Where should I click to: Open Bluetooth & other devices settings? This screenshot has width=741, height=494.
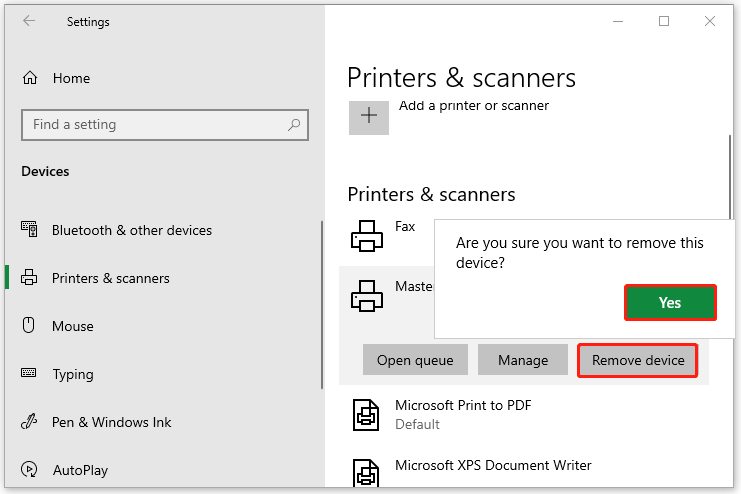(x=132, y=230)
